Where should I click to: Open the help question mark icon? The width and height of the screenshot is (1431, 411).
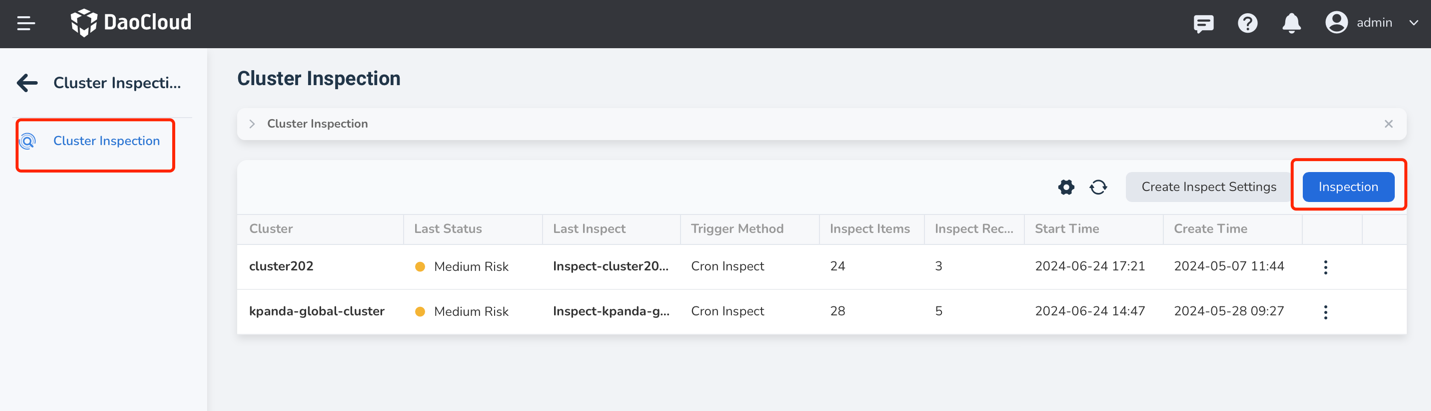pos(1247,23)
